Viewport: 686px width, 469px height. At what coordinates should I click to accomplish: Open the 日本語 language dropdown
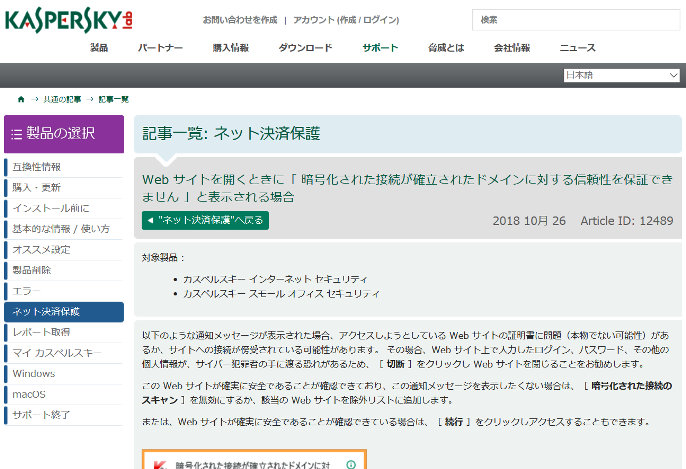(621, 75)
